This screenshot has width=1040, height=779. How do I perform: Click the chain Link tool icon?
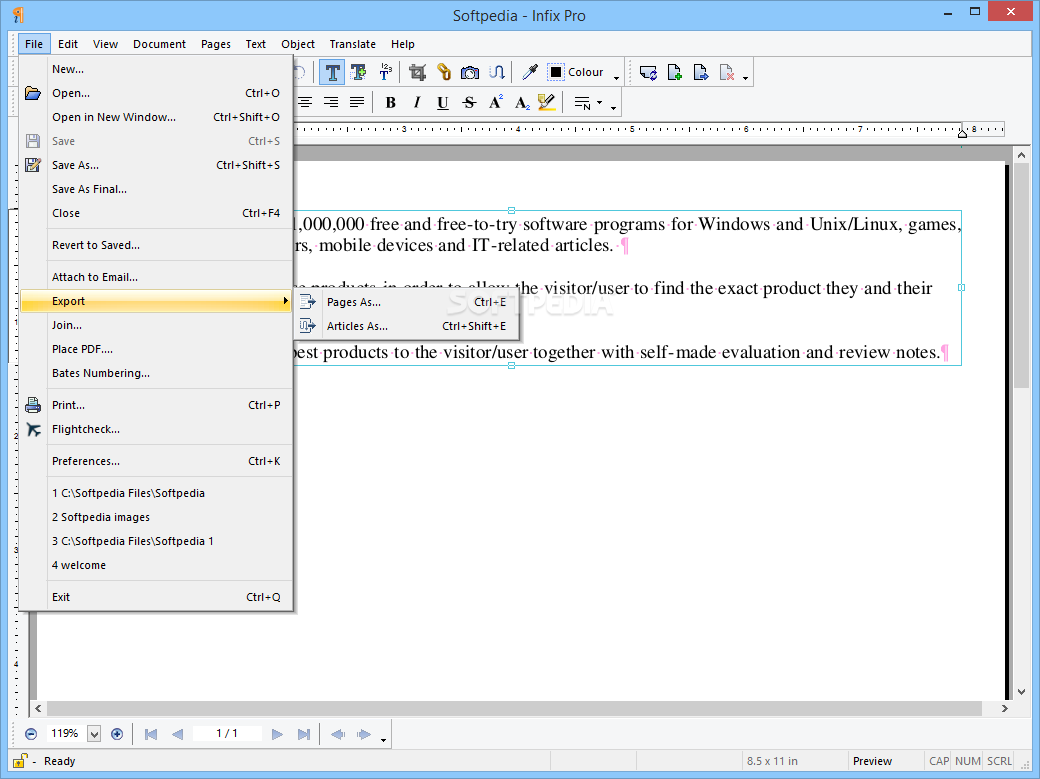pos(444,72)
